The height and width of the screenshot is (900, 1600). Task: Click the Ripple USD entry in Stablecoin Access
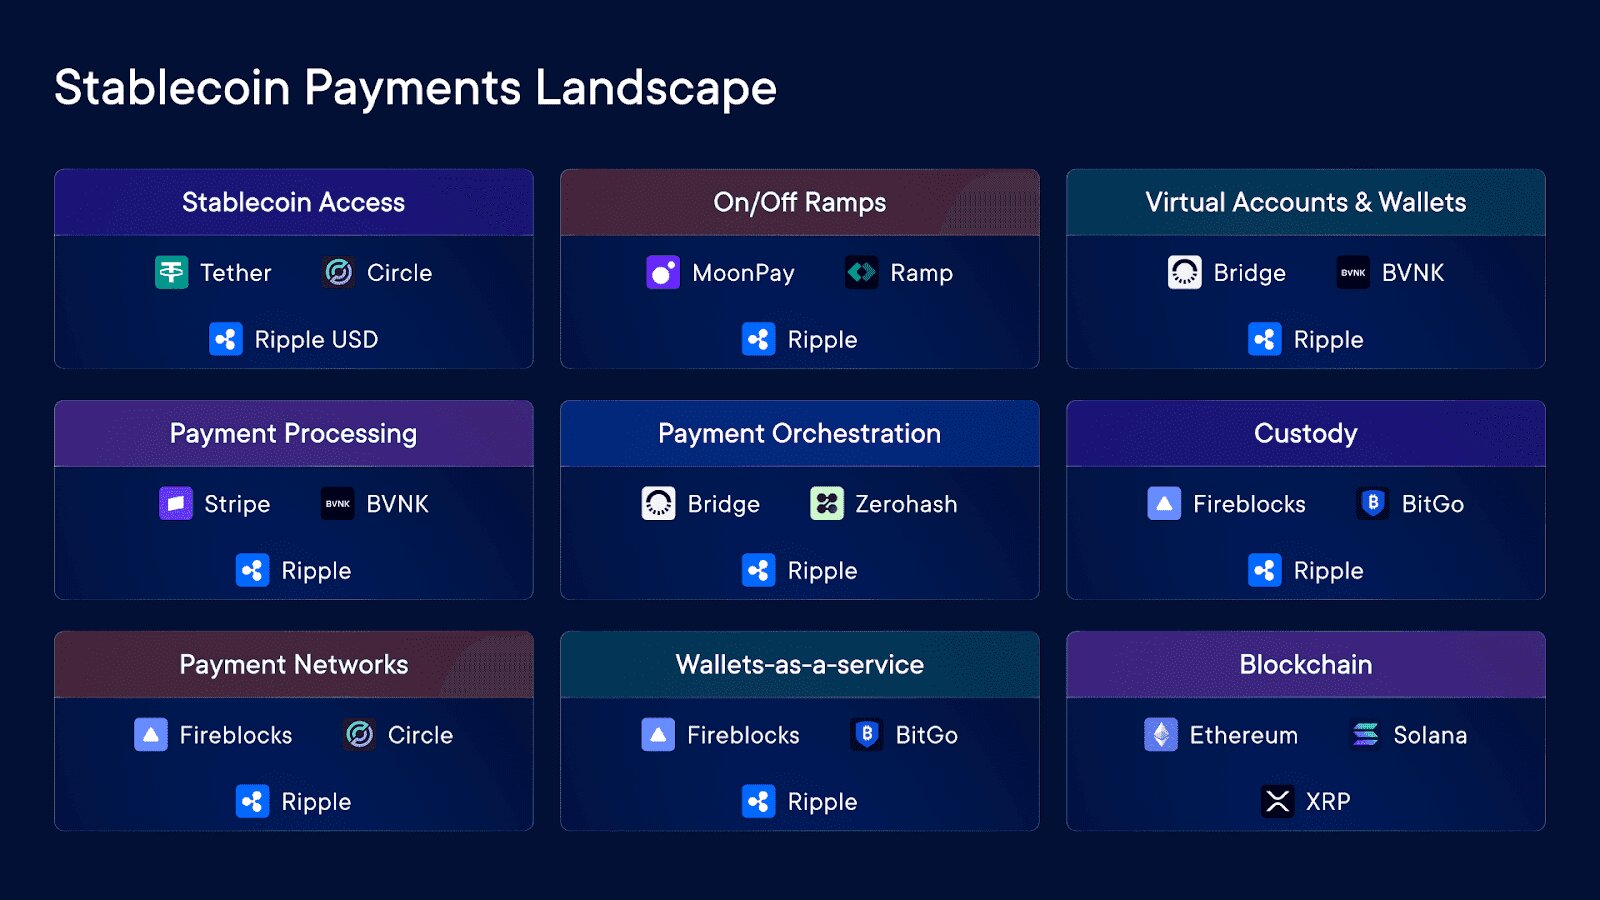click(x=294, y=339)
